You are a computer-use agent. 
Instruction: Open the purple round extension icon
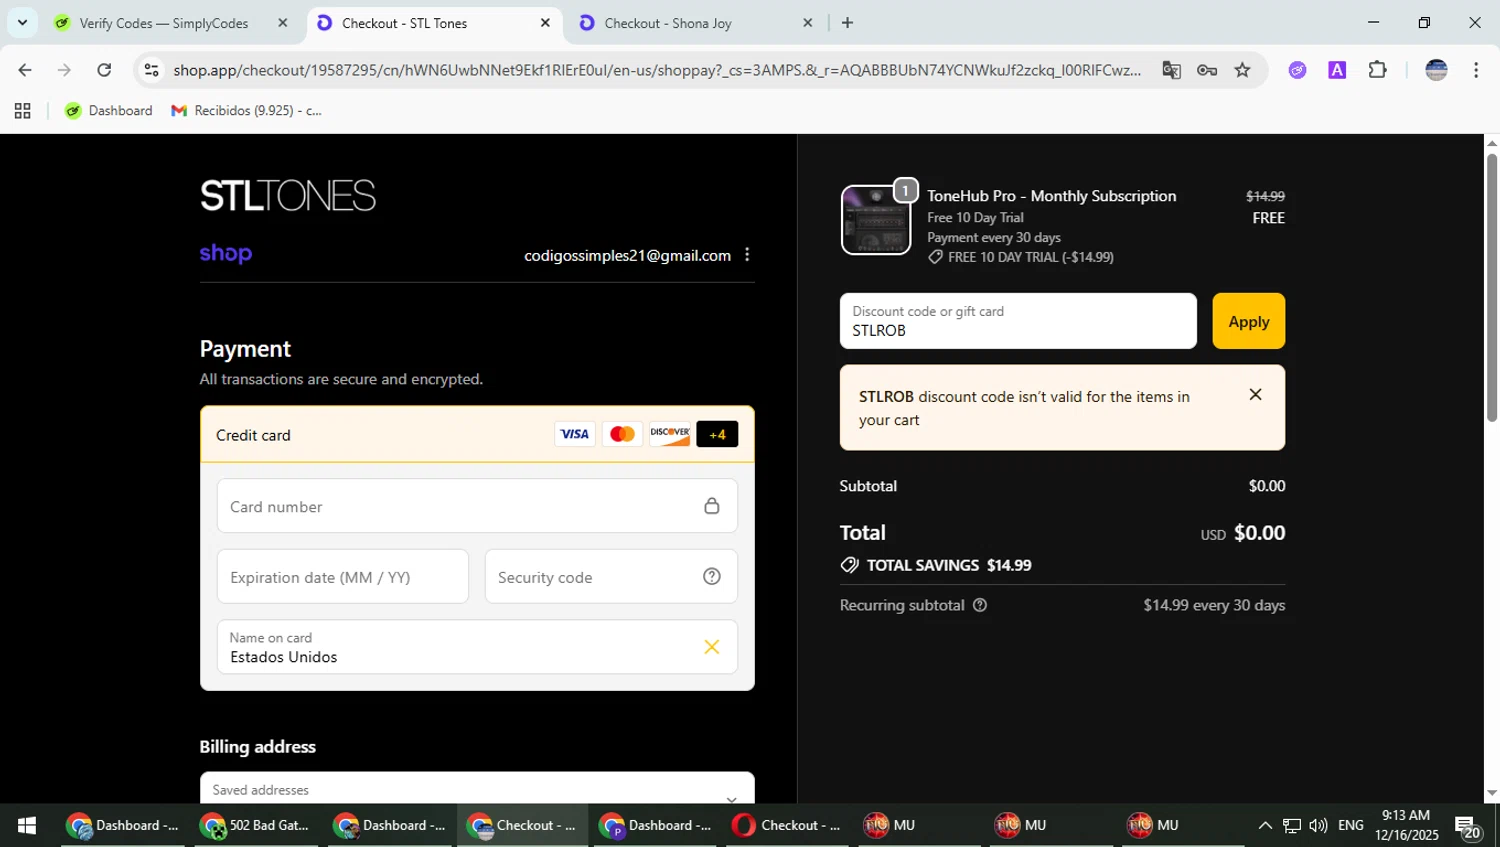point(1297,70)
